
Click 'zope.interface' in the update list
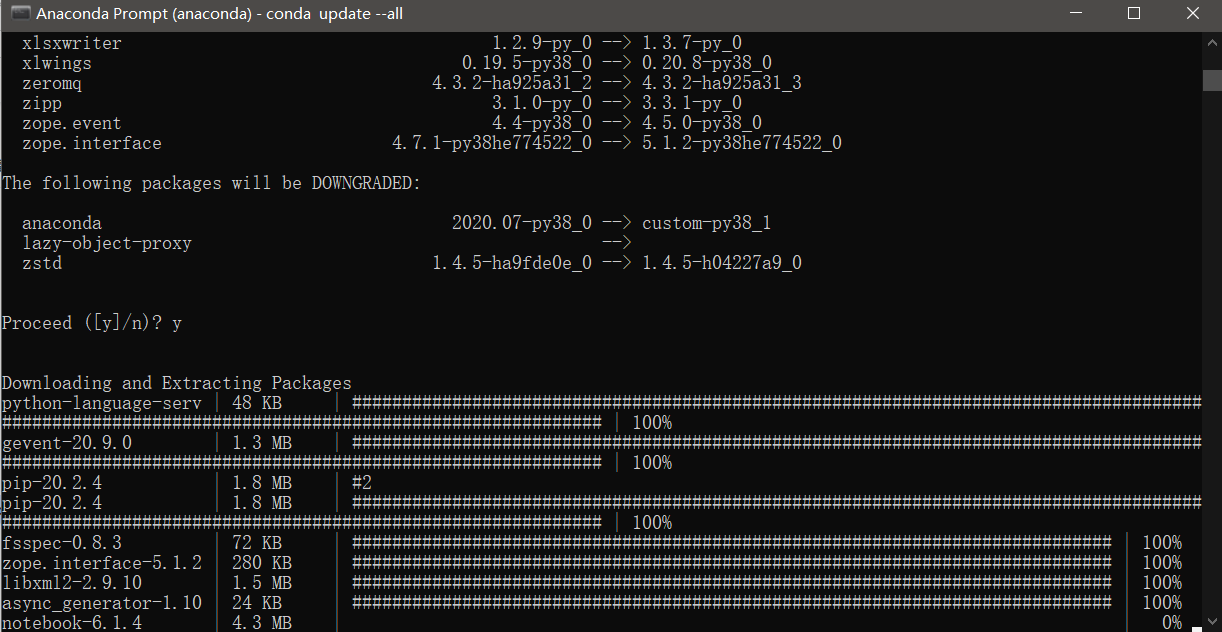pyautogui.click(x=92, y=144)
